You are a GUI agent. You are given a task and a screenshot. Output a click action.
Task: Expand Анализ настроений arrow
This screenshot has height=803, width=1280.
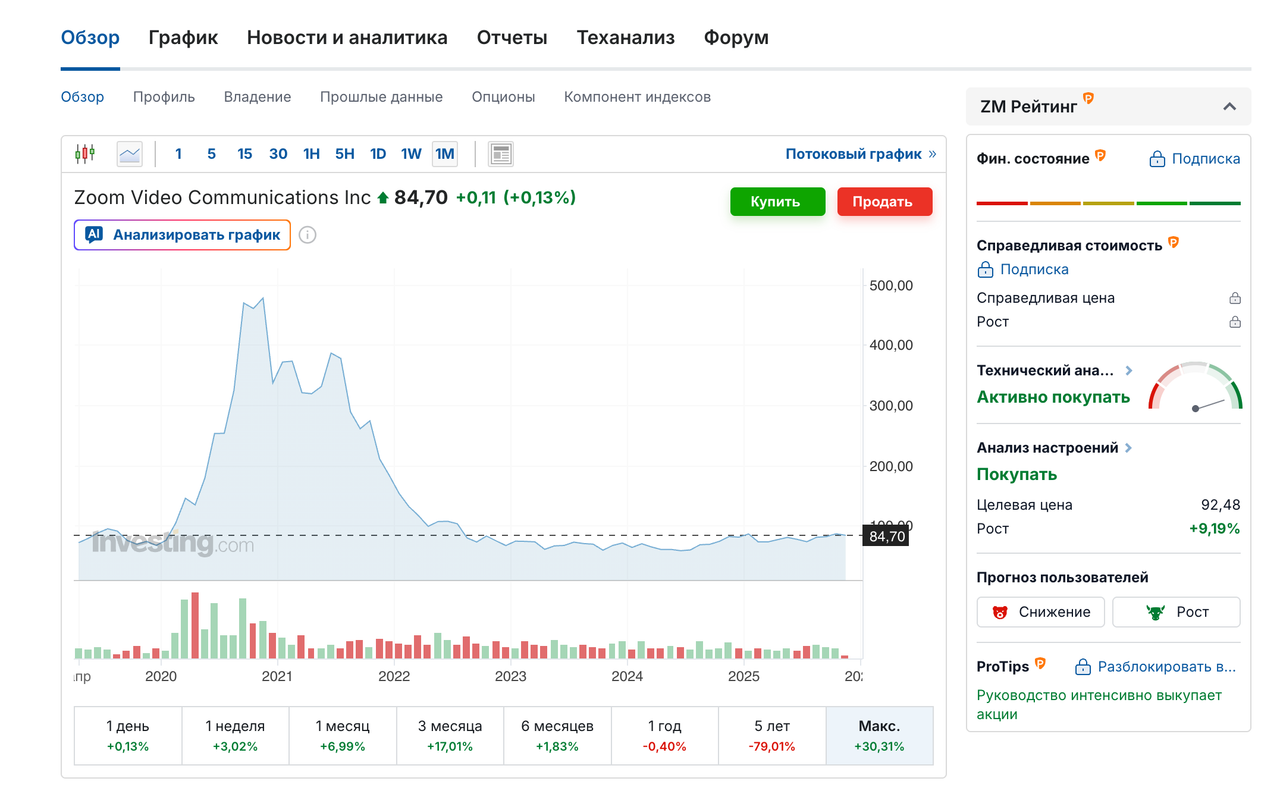coord(1129,448)
